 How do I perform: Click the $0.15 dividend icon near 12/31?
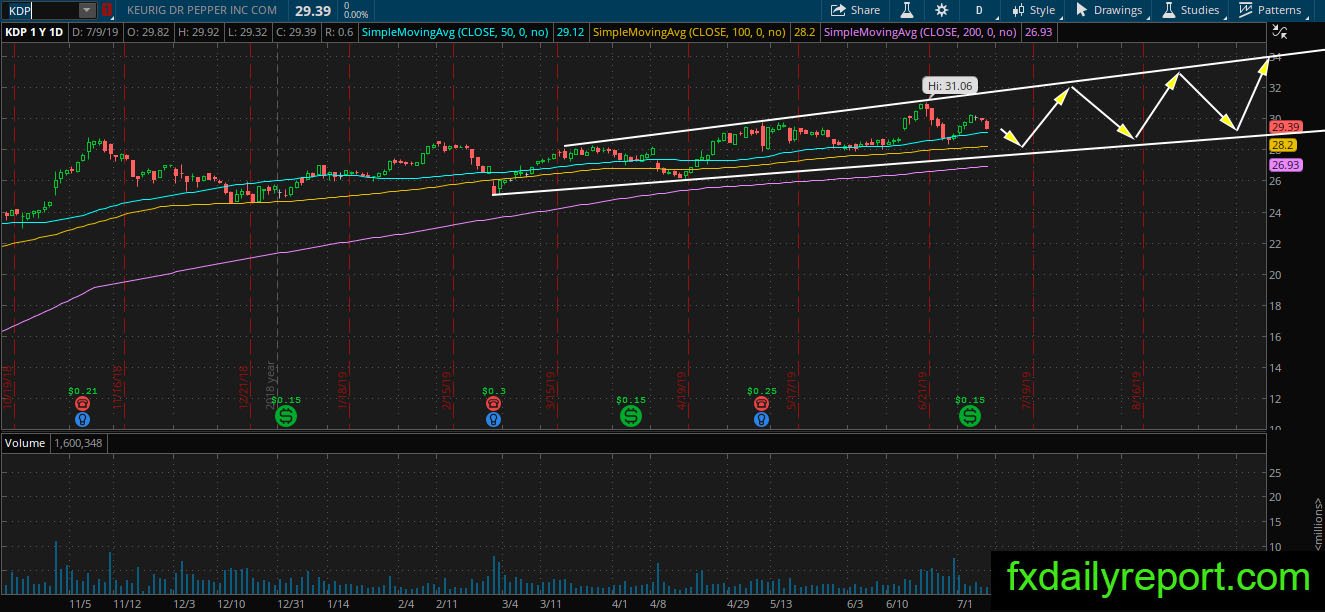pyautogui.click(x=286, y=415)
